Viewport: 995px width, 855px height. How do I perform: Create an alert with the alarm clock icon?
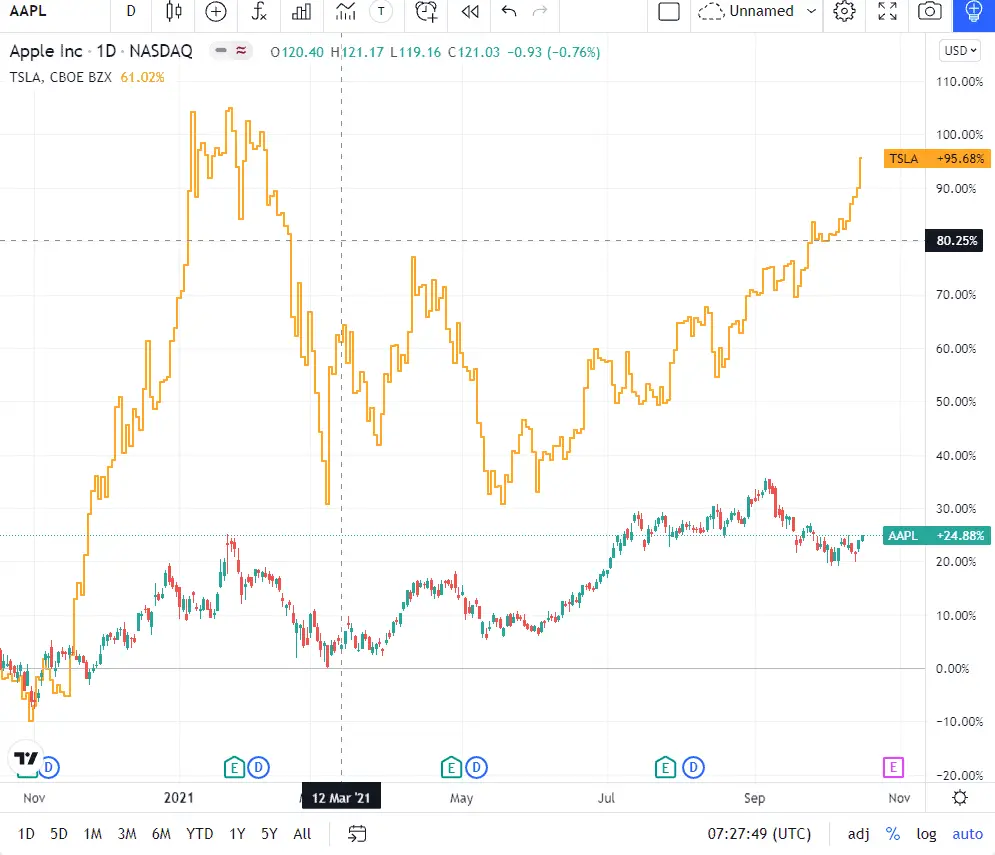click(x=426, y=11)
